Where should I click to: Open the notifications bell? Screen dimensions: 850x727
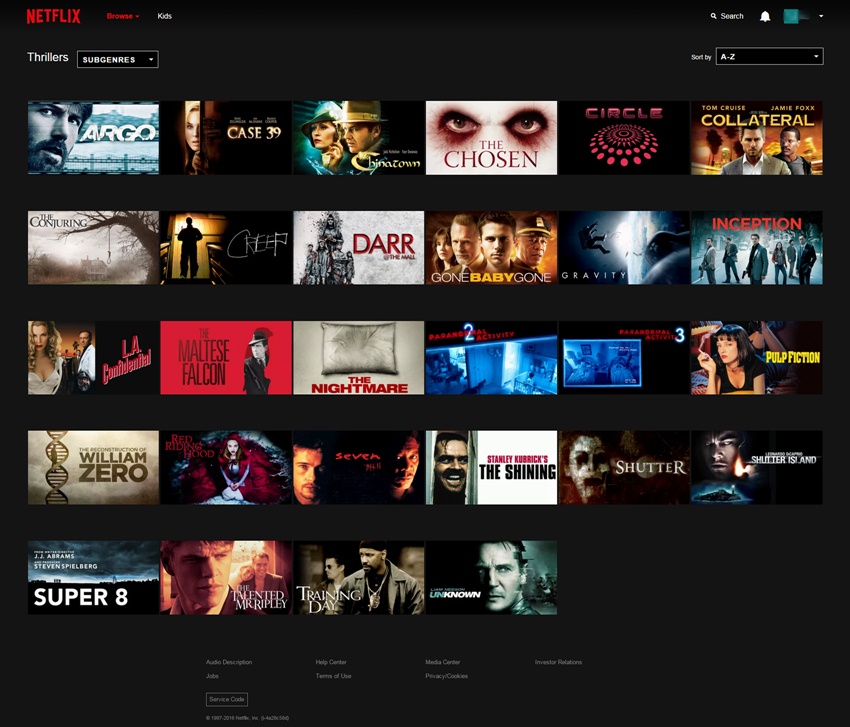tap(765, 16)
